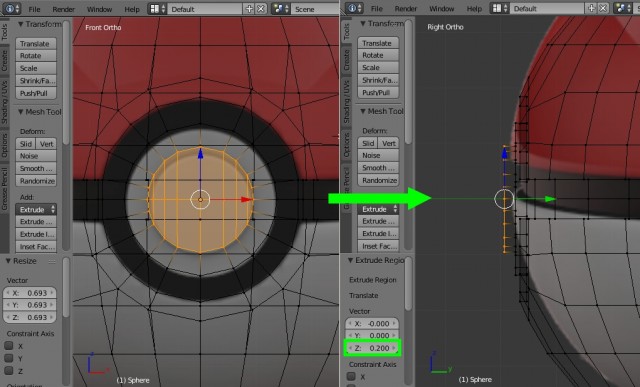This screenshot has height=387, width=640.
Task: Open the scene browser icon in left window
Action: click(x=281, y=9)
